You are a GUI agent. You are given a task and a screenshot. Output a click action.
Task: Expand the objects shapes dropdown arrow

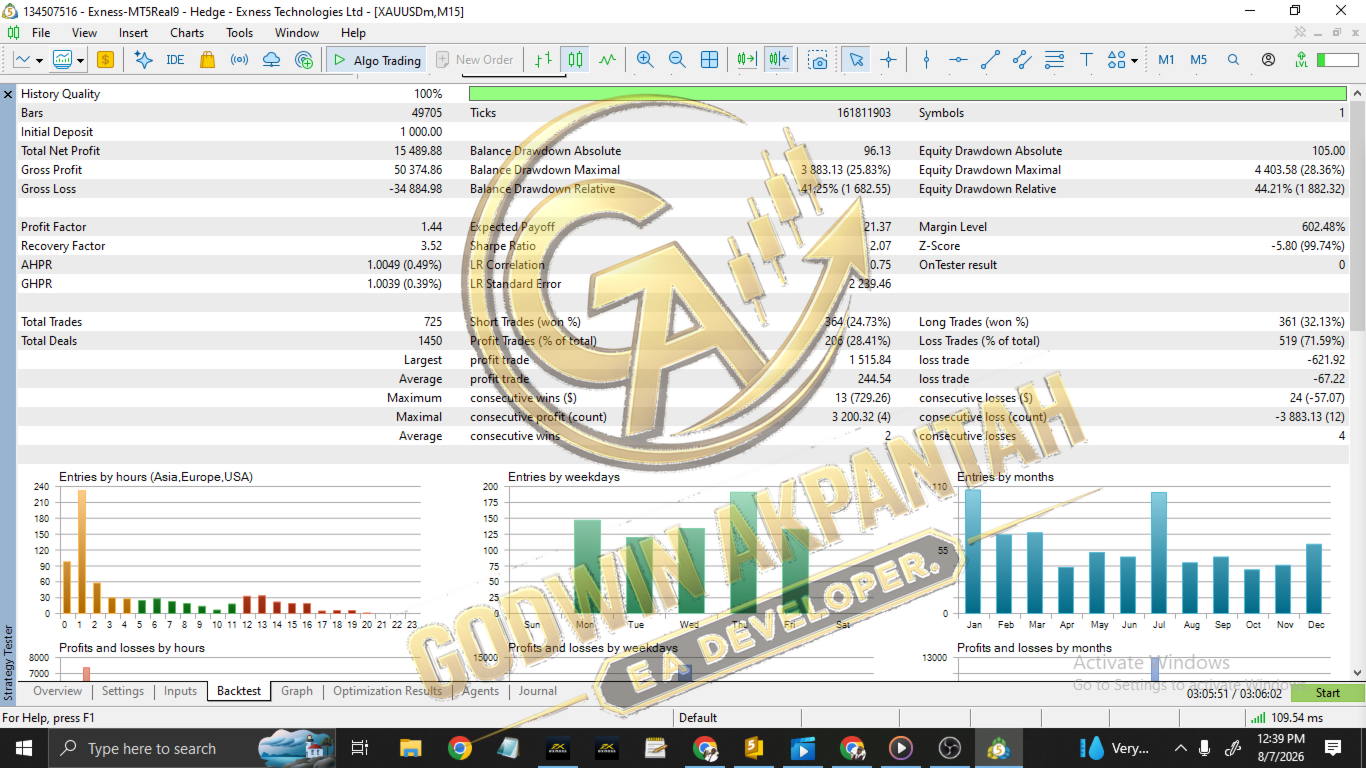tap(1134, 61)
